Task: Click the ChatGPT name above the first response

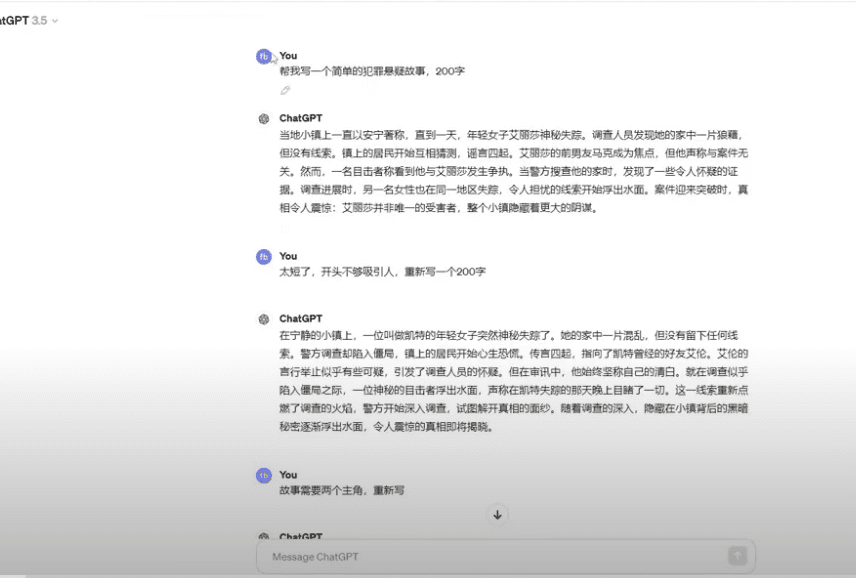Action: (301, 118)
